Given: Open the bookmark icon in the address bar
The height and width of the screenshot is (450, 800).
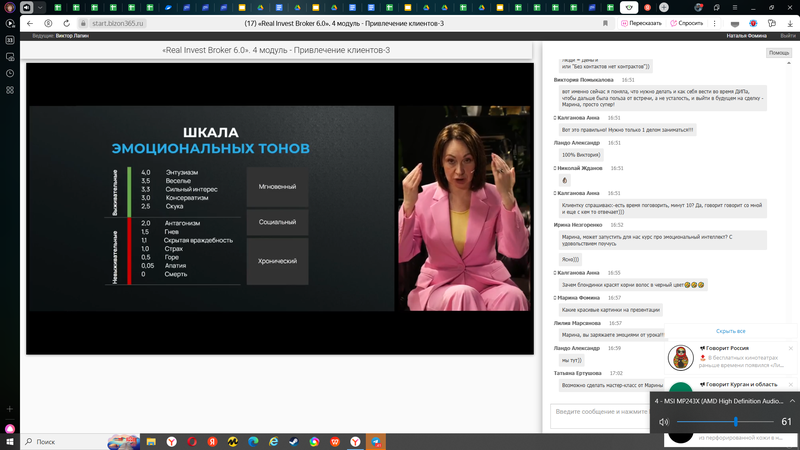Looking at the screenshot, I should [607, 23].
